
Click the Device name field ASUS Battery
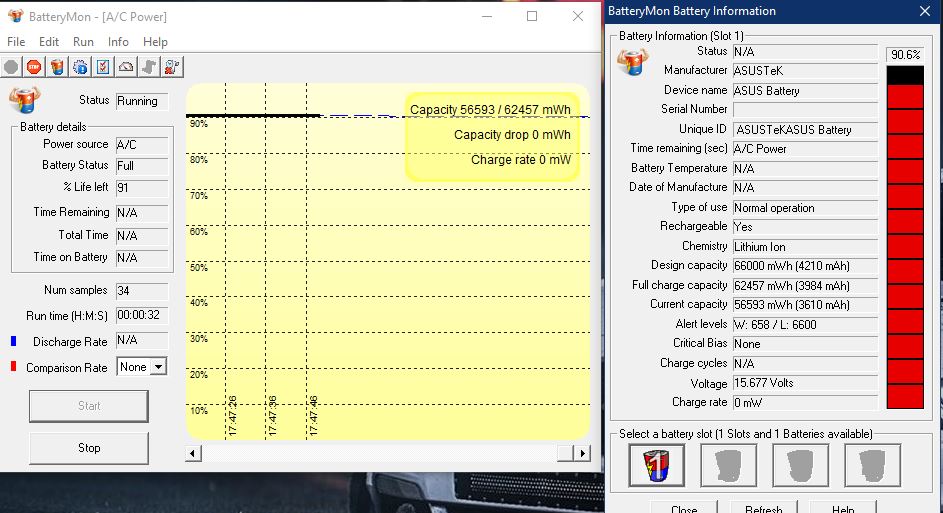pyautogui.click(x=805, y=91)
